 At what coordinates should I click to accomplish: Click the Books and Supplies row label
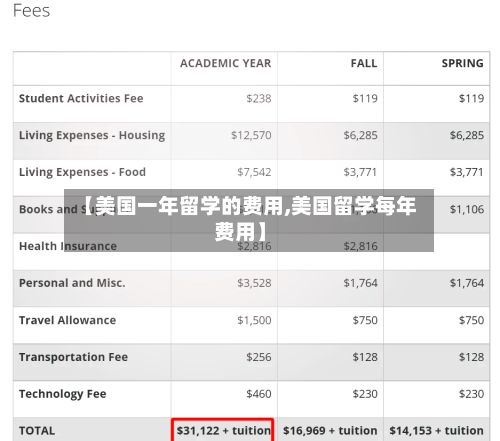coord(68,209)
